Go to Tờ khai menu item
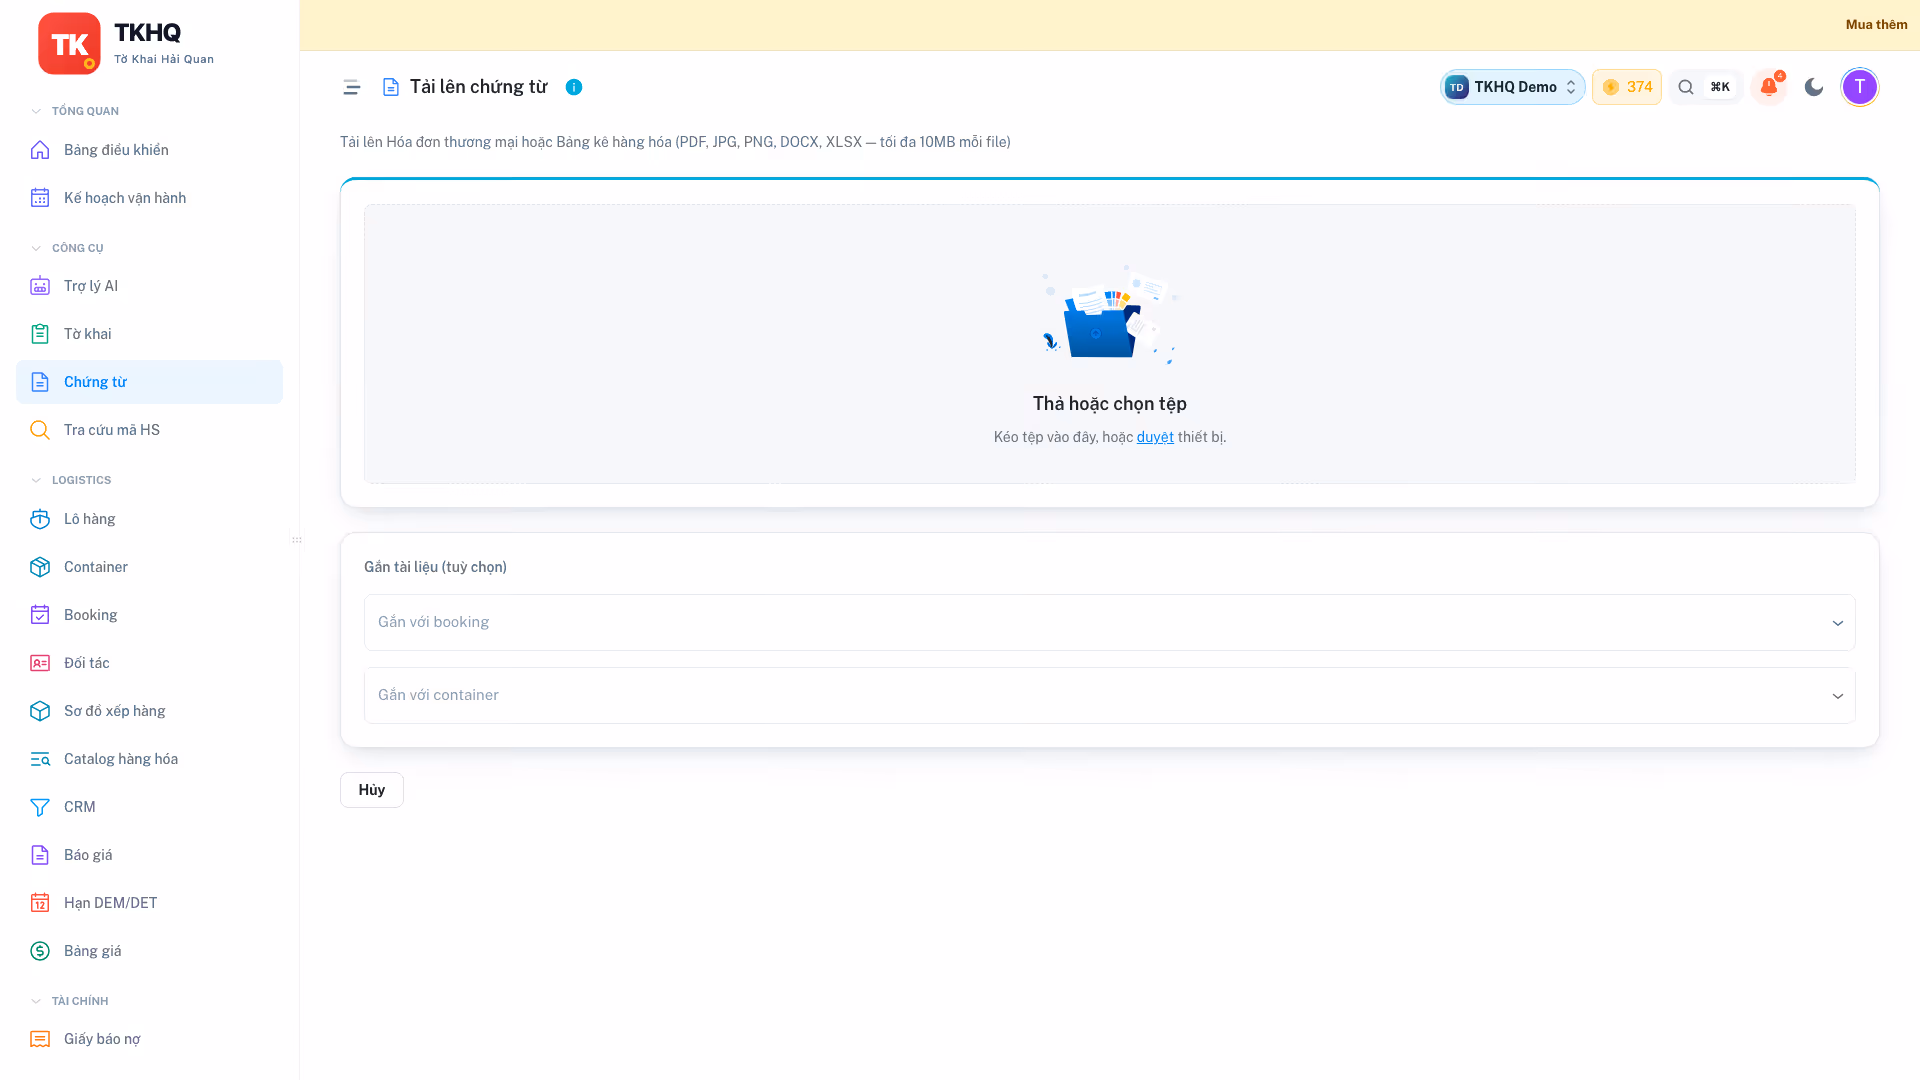 pos(149,334)
